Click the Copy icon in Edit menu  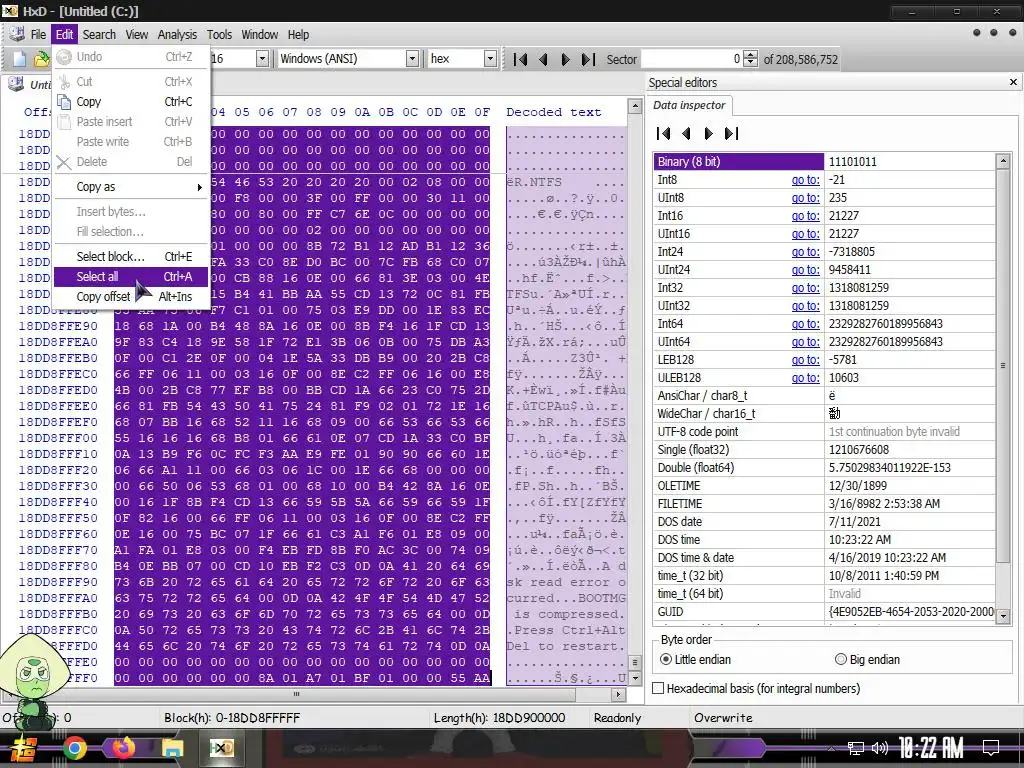(x=64, y=102)
